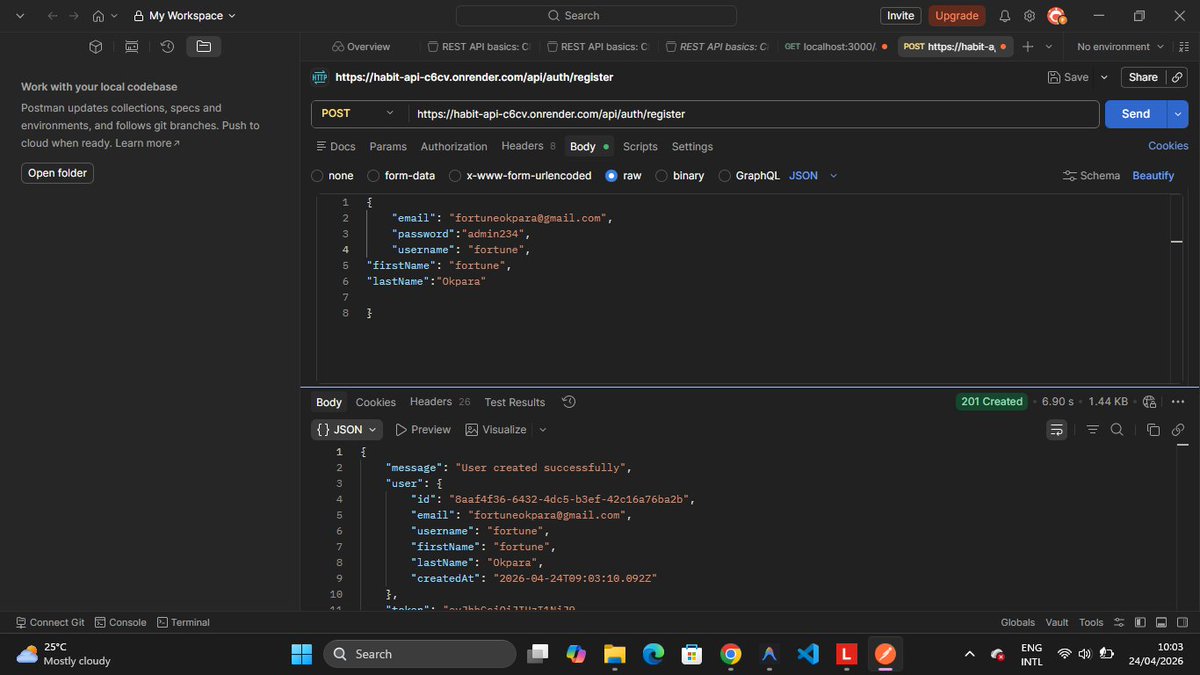Search within the response body
Image resolution: width=1200 pixels, height=675 pixels.
click(1117, 430)
